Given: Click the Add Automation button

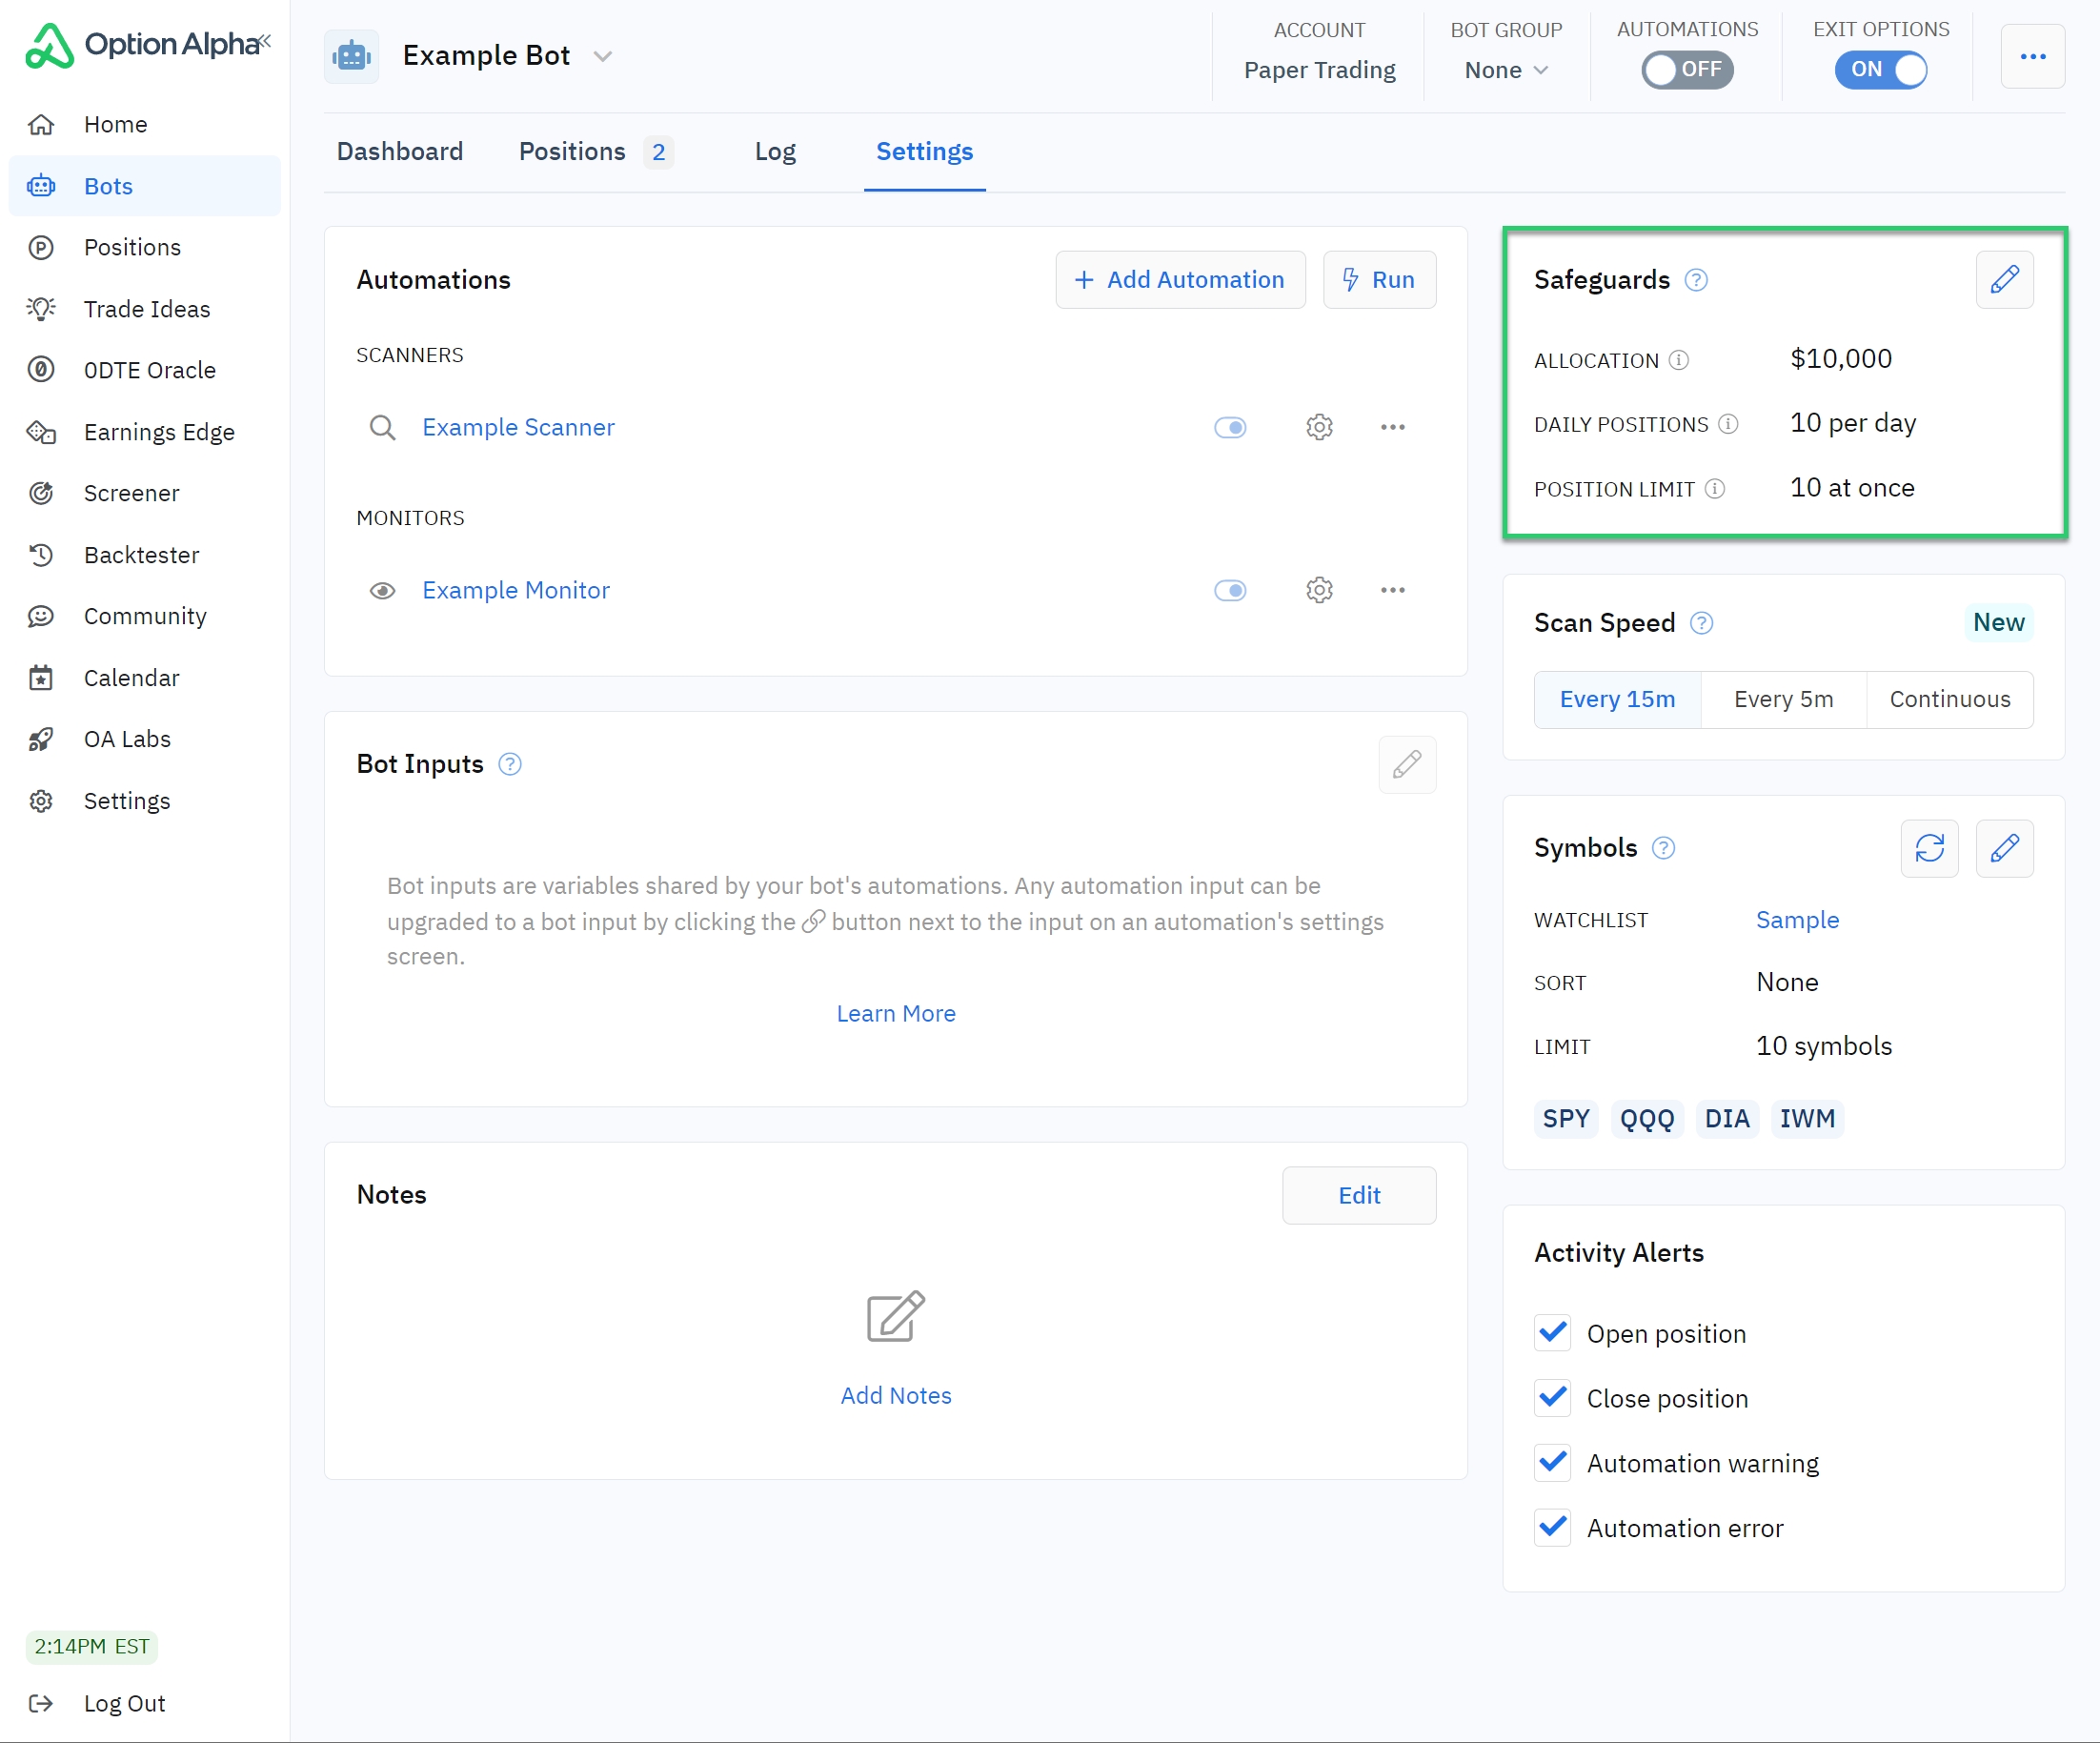Looking at the screenshot, I should [1180, 280].
